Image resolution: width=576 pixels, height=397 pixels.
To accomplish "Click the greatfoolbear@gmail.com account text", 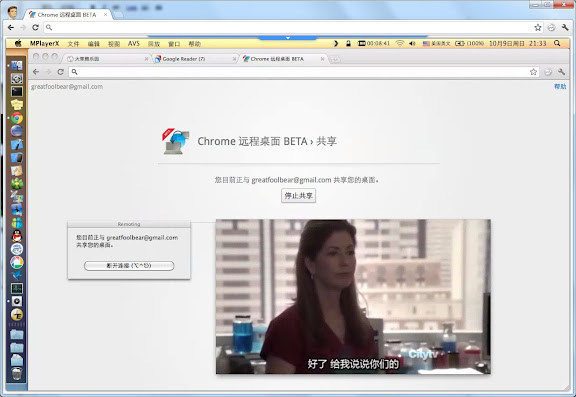I will [x=67, y=87].
